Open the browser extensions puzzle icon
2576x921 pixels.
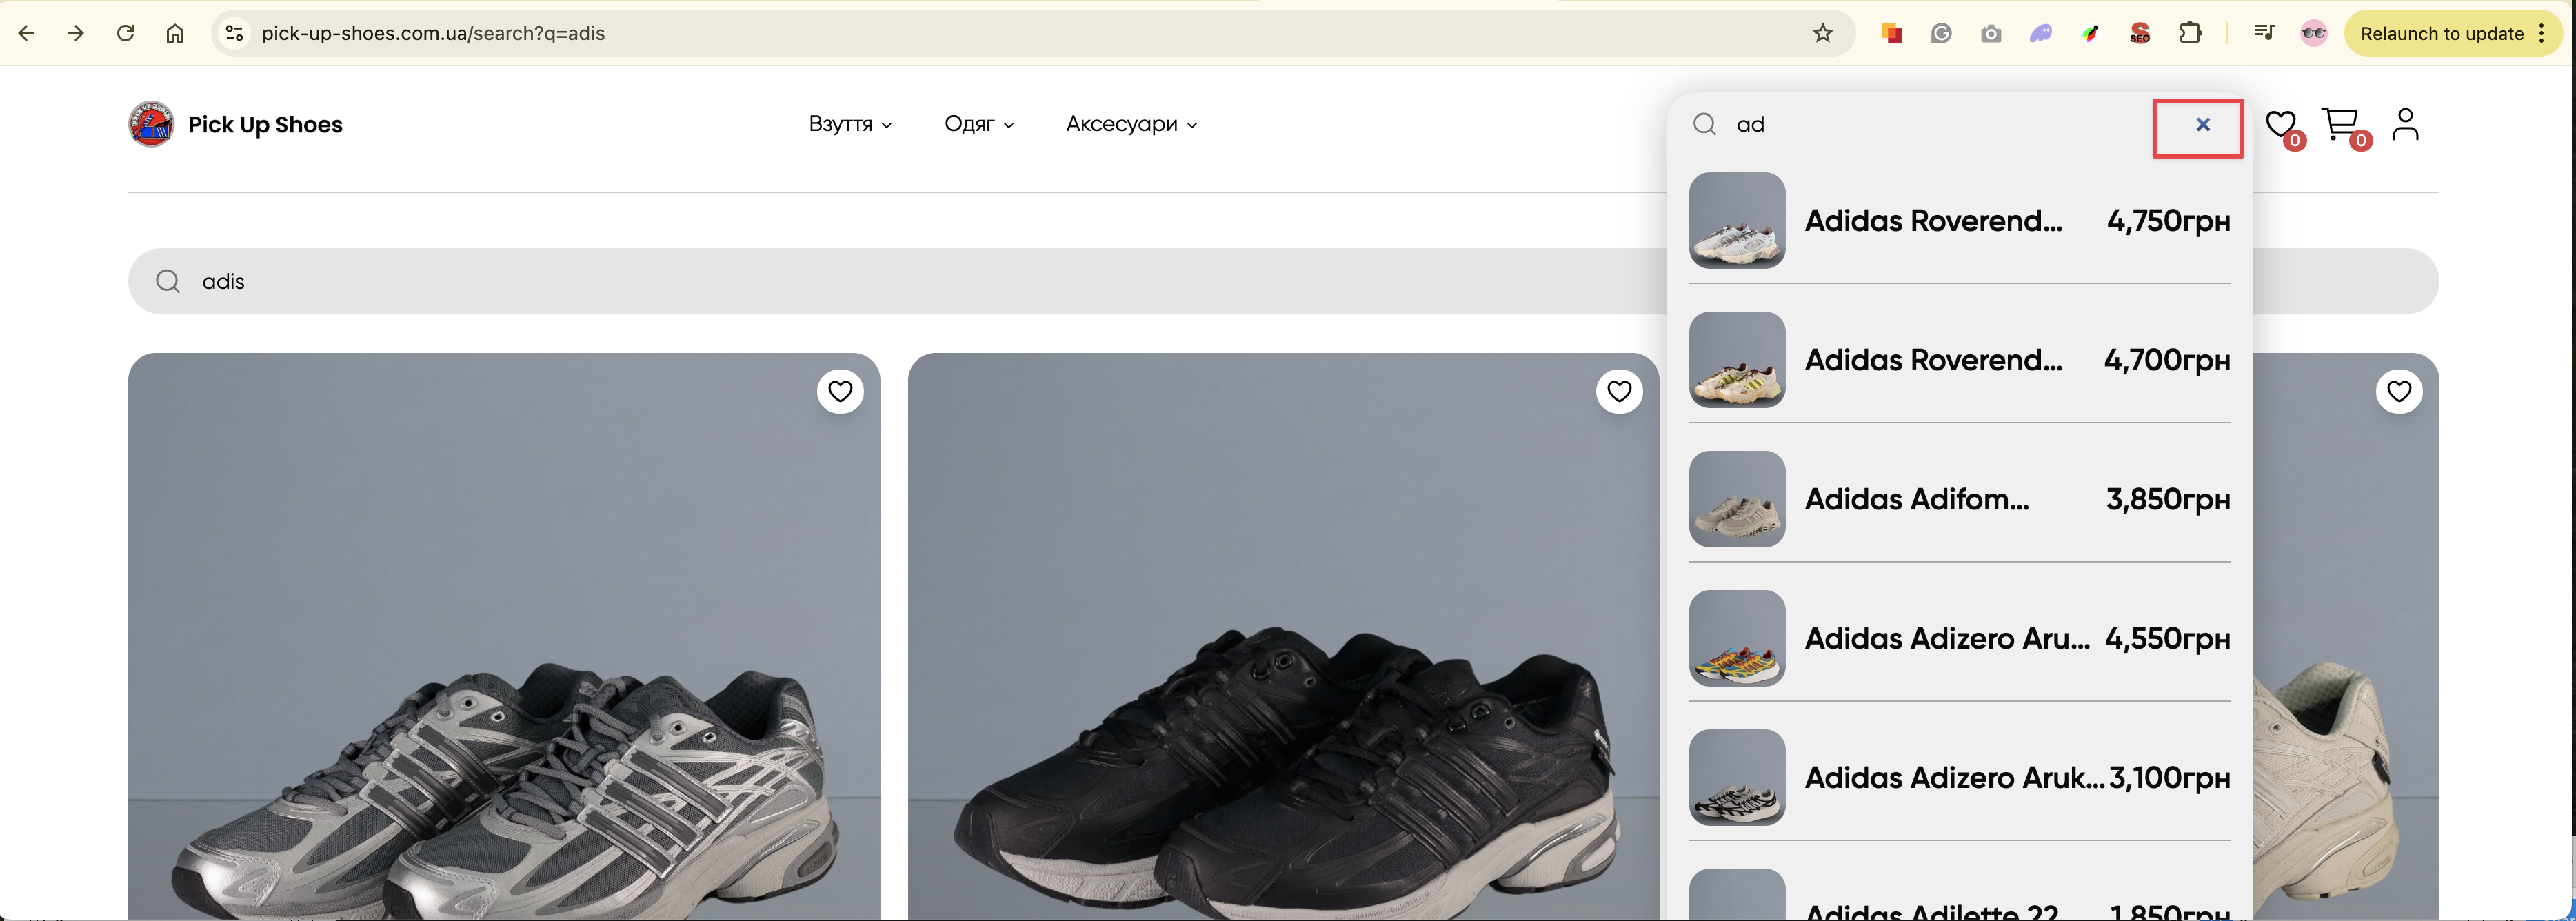tap(2190, 33)
